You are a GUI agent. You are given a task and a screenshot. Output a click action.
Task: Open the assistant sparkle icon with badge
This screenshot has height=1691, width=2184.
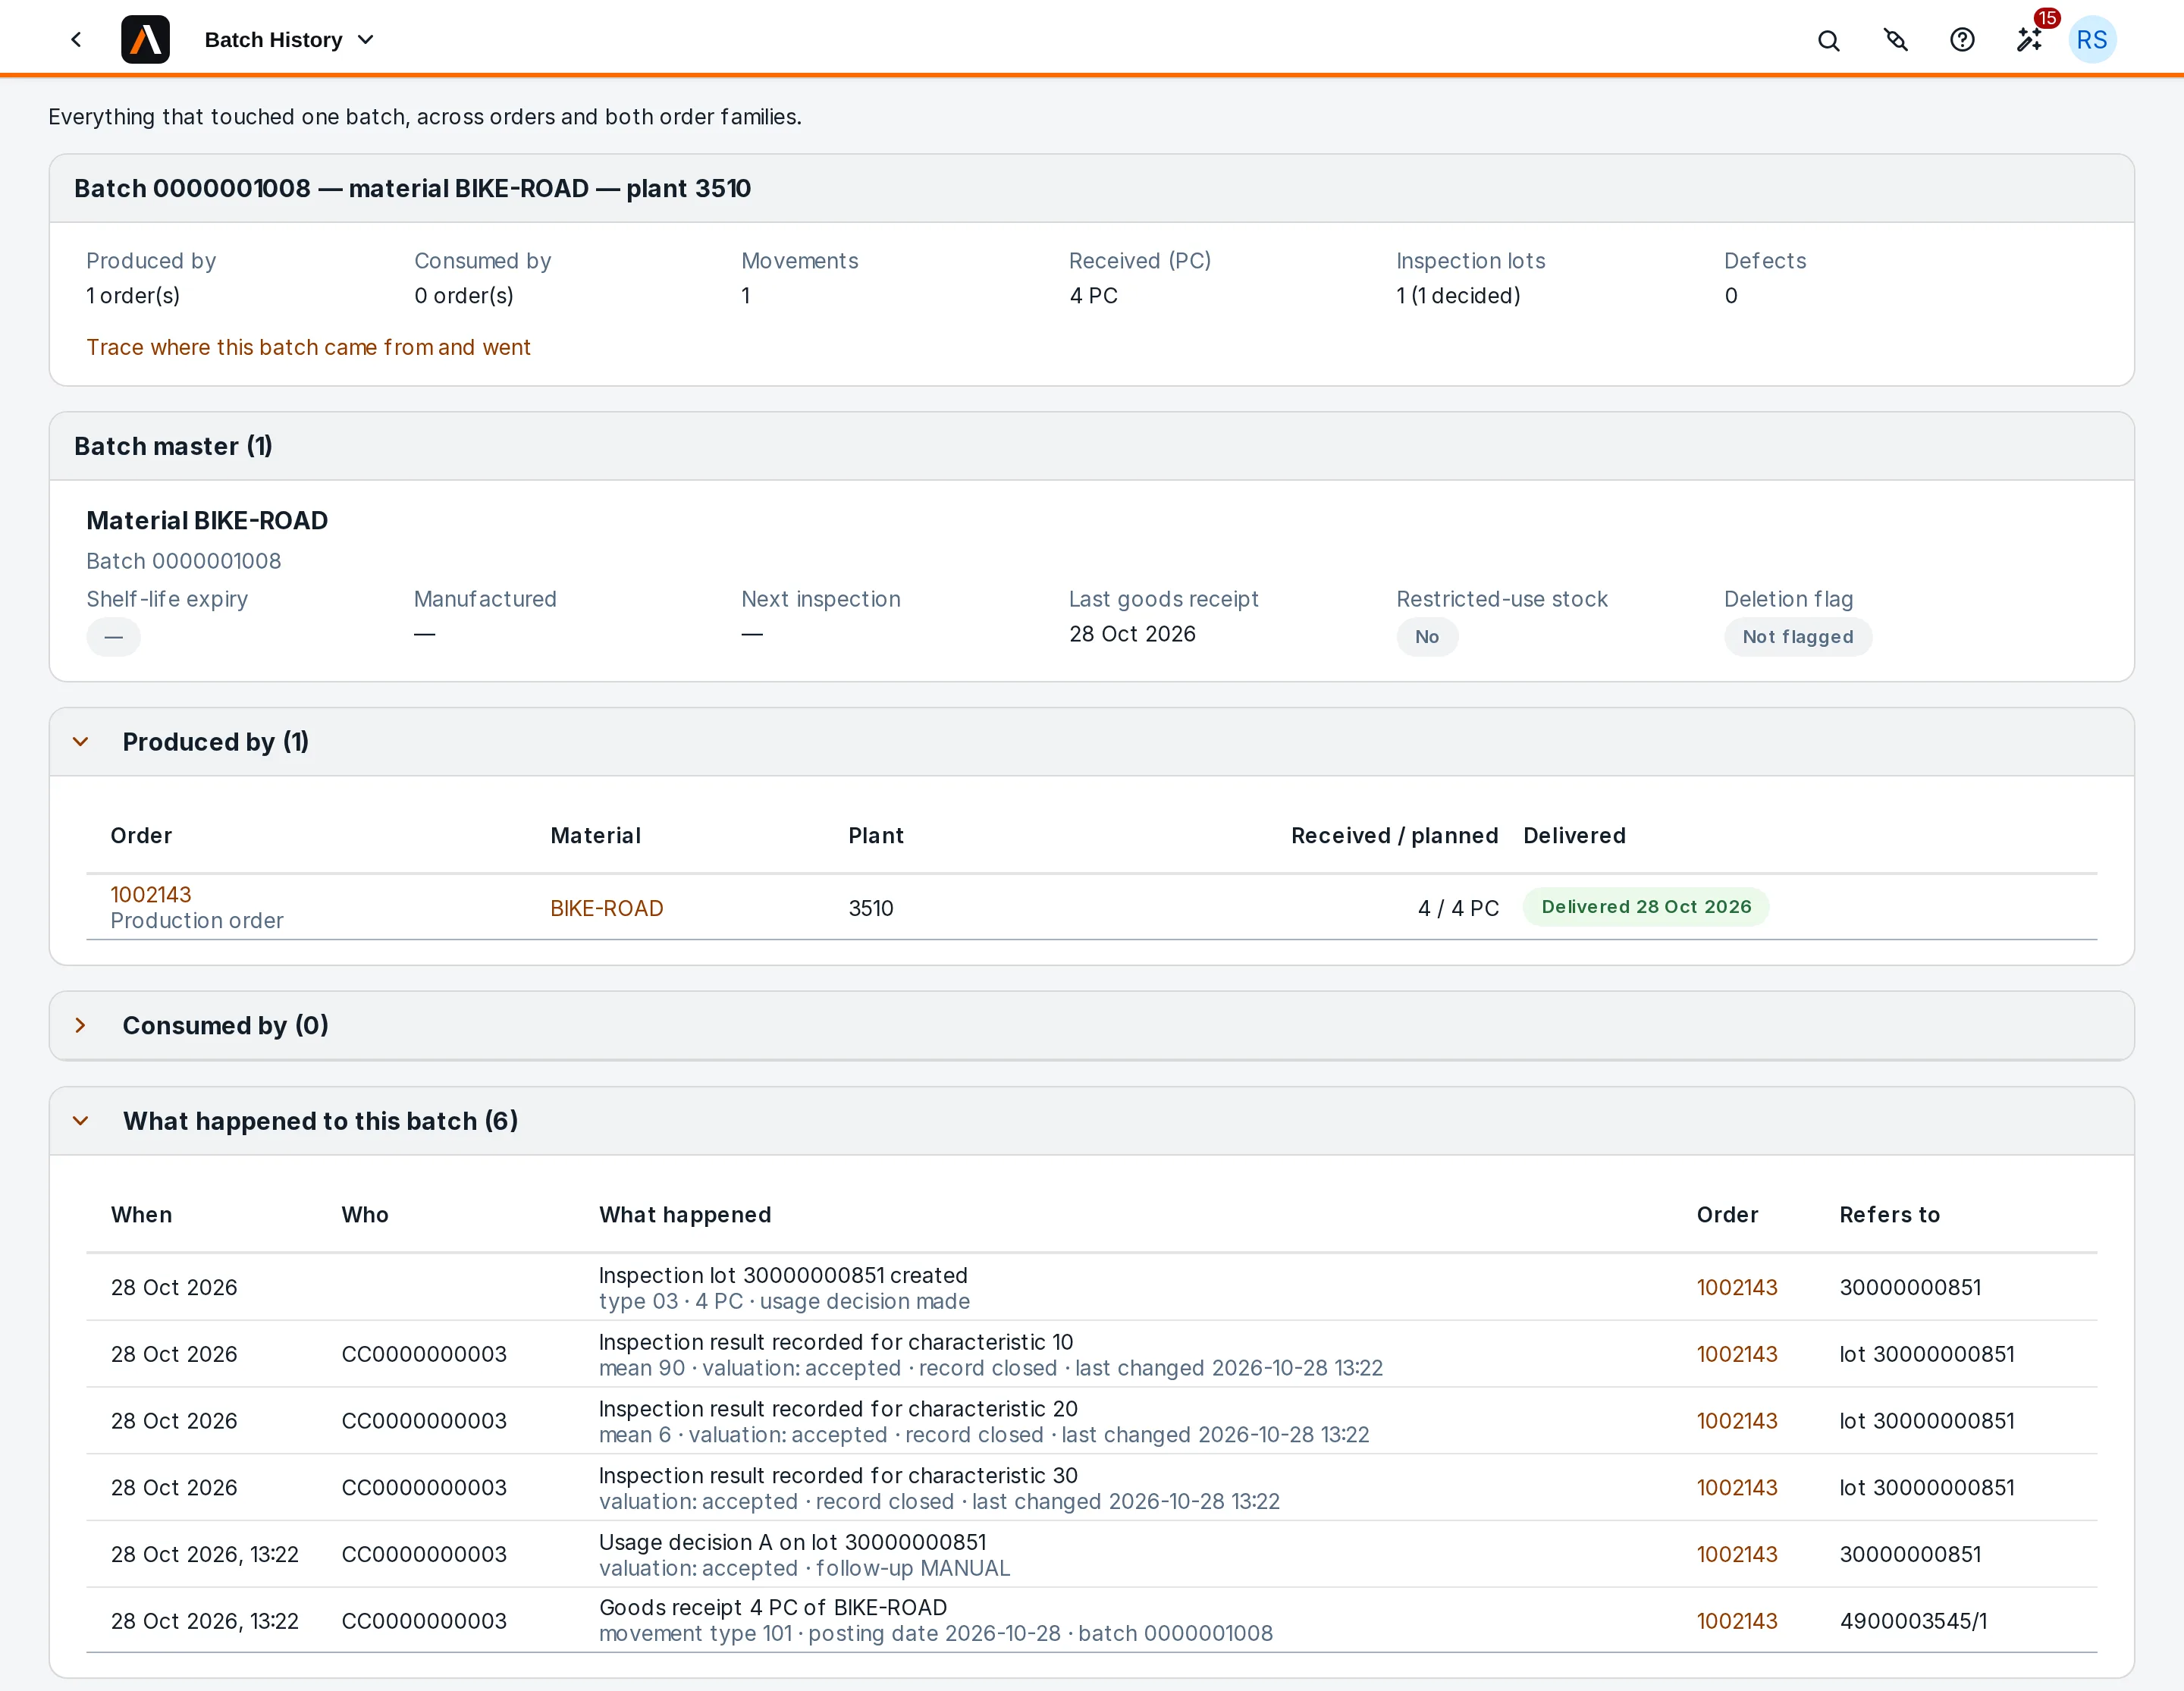[2029, 40]
